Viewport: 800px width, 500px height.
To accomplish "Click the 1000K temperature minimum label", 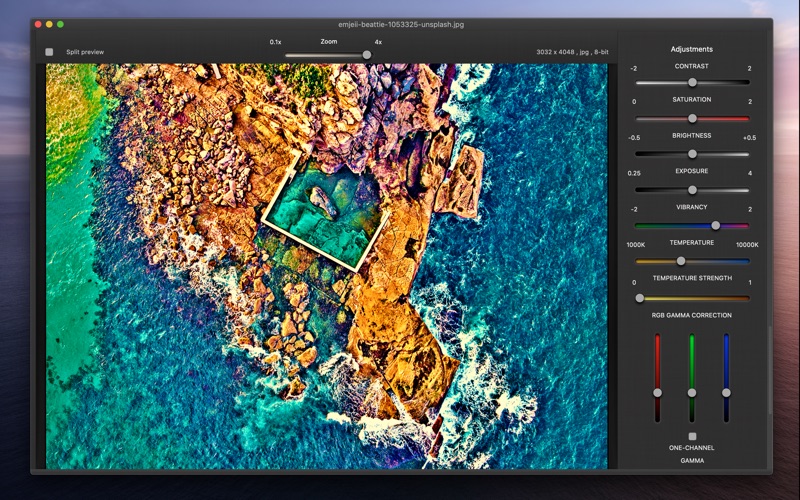I will [636, 245].
